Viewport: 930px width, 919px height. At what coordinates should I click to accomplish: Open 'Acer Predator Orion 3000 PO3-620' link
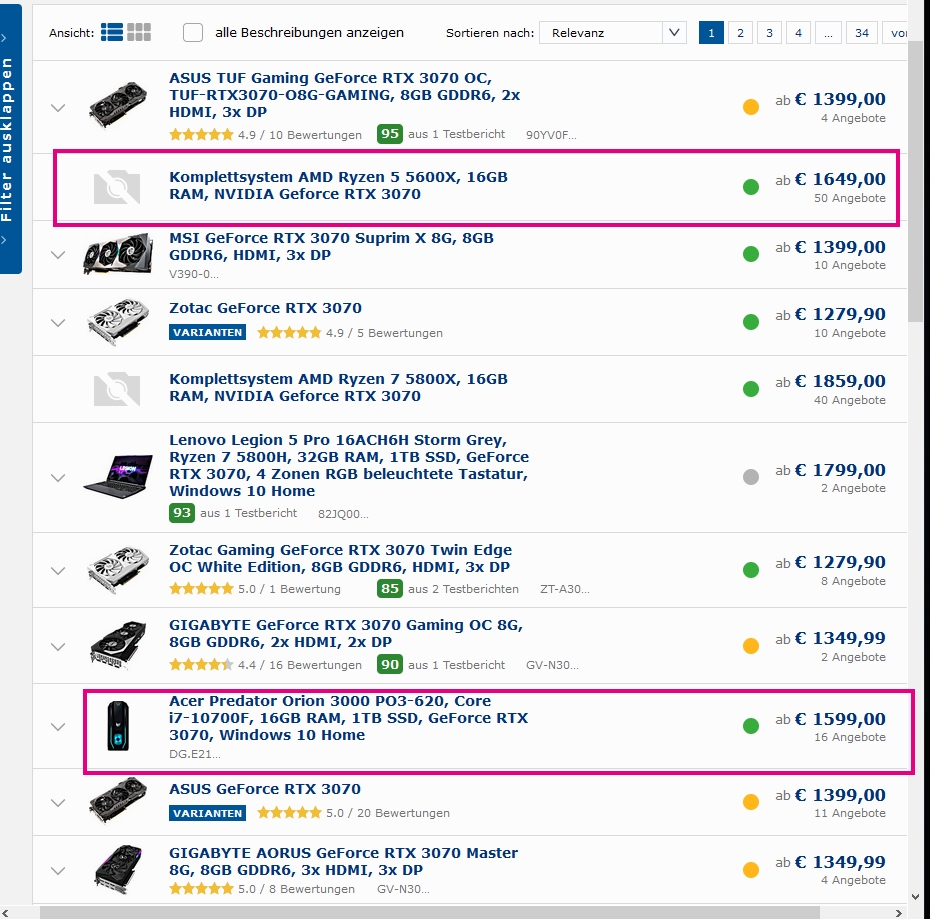348,718
